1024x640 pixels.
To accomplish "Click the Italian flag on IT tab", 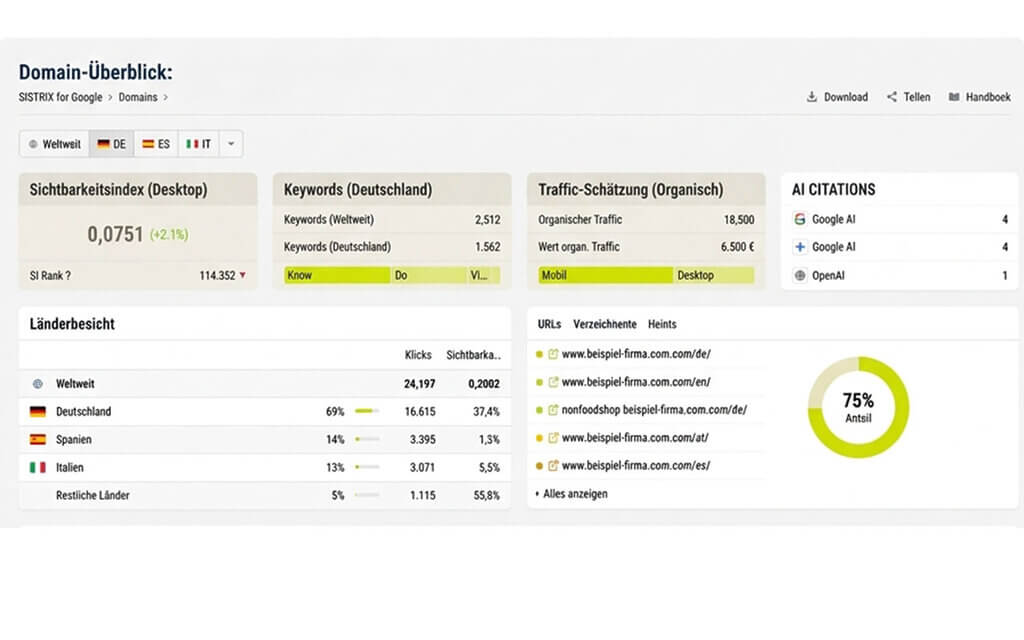I will coord(192,144).
